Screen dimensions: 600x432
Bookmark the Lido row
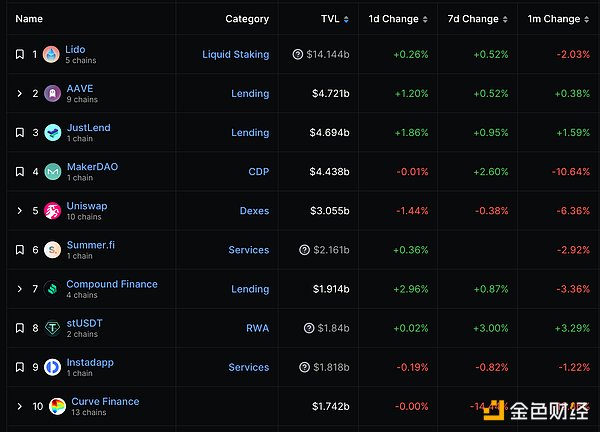[19, 55]
